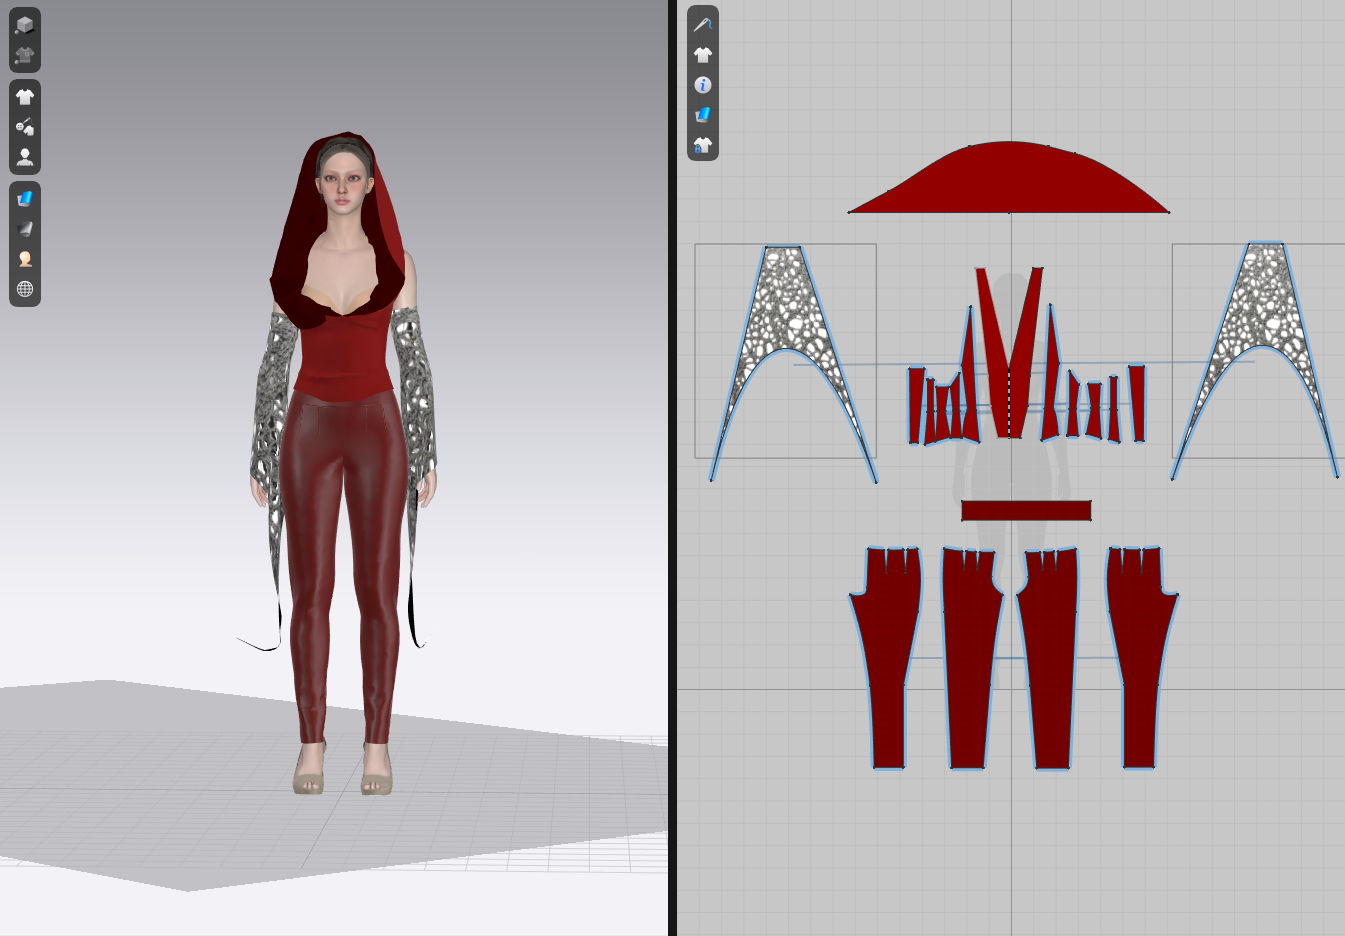Image resolution: width=1345 pixels, height=936 pixels.
Task: Toggle the blue info icon in 2D toolbar
Action: click(703, 85)
